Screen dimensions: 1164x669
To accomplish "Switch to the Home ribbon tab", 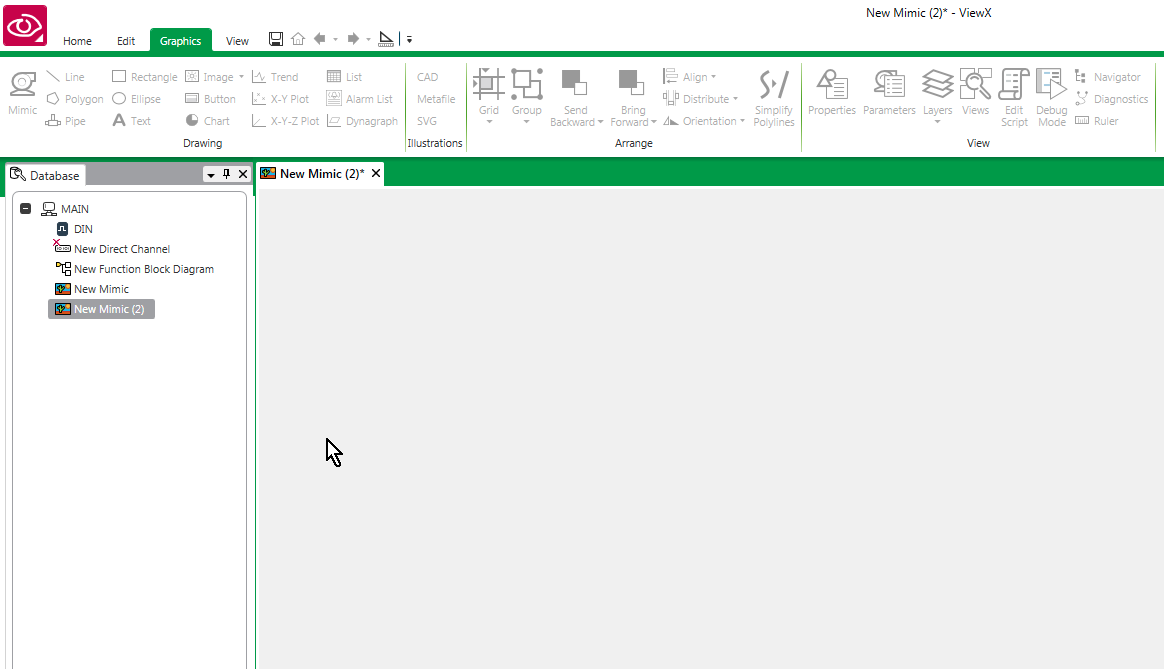I will tap(77, 41).
